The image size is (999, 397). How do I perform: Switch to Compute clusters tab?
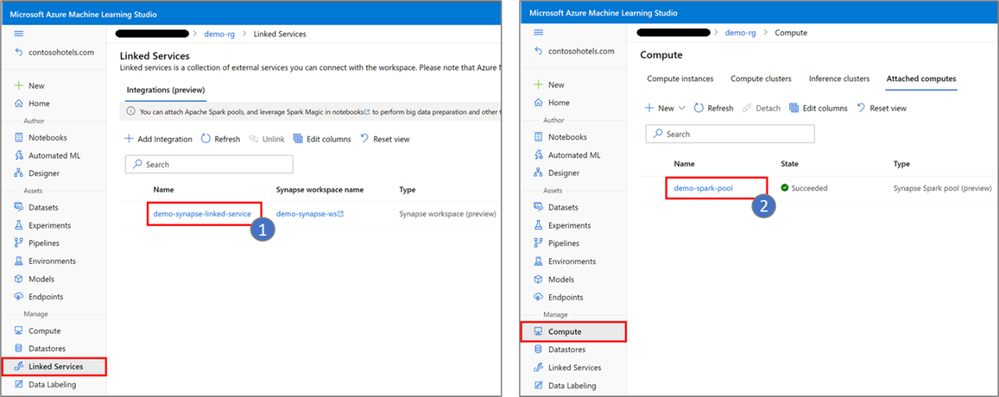tap(761, 79)
